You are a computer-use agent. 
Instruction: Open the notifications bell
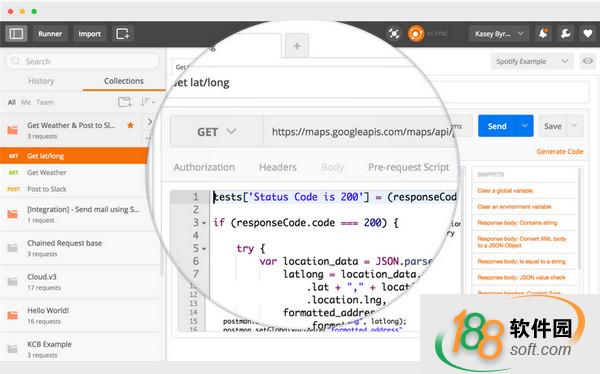(x=543, y=34)
